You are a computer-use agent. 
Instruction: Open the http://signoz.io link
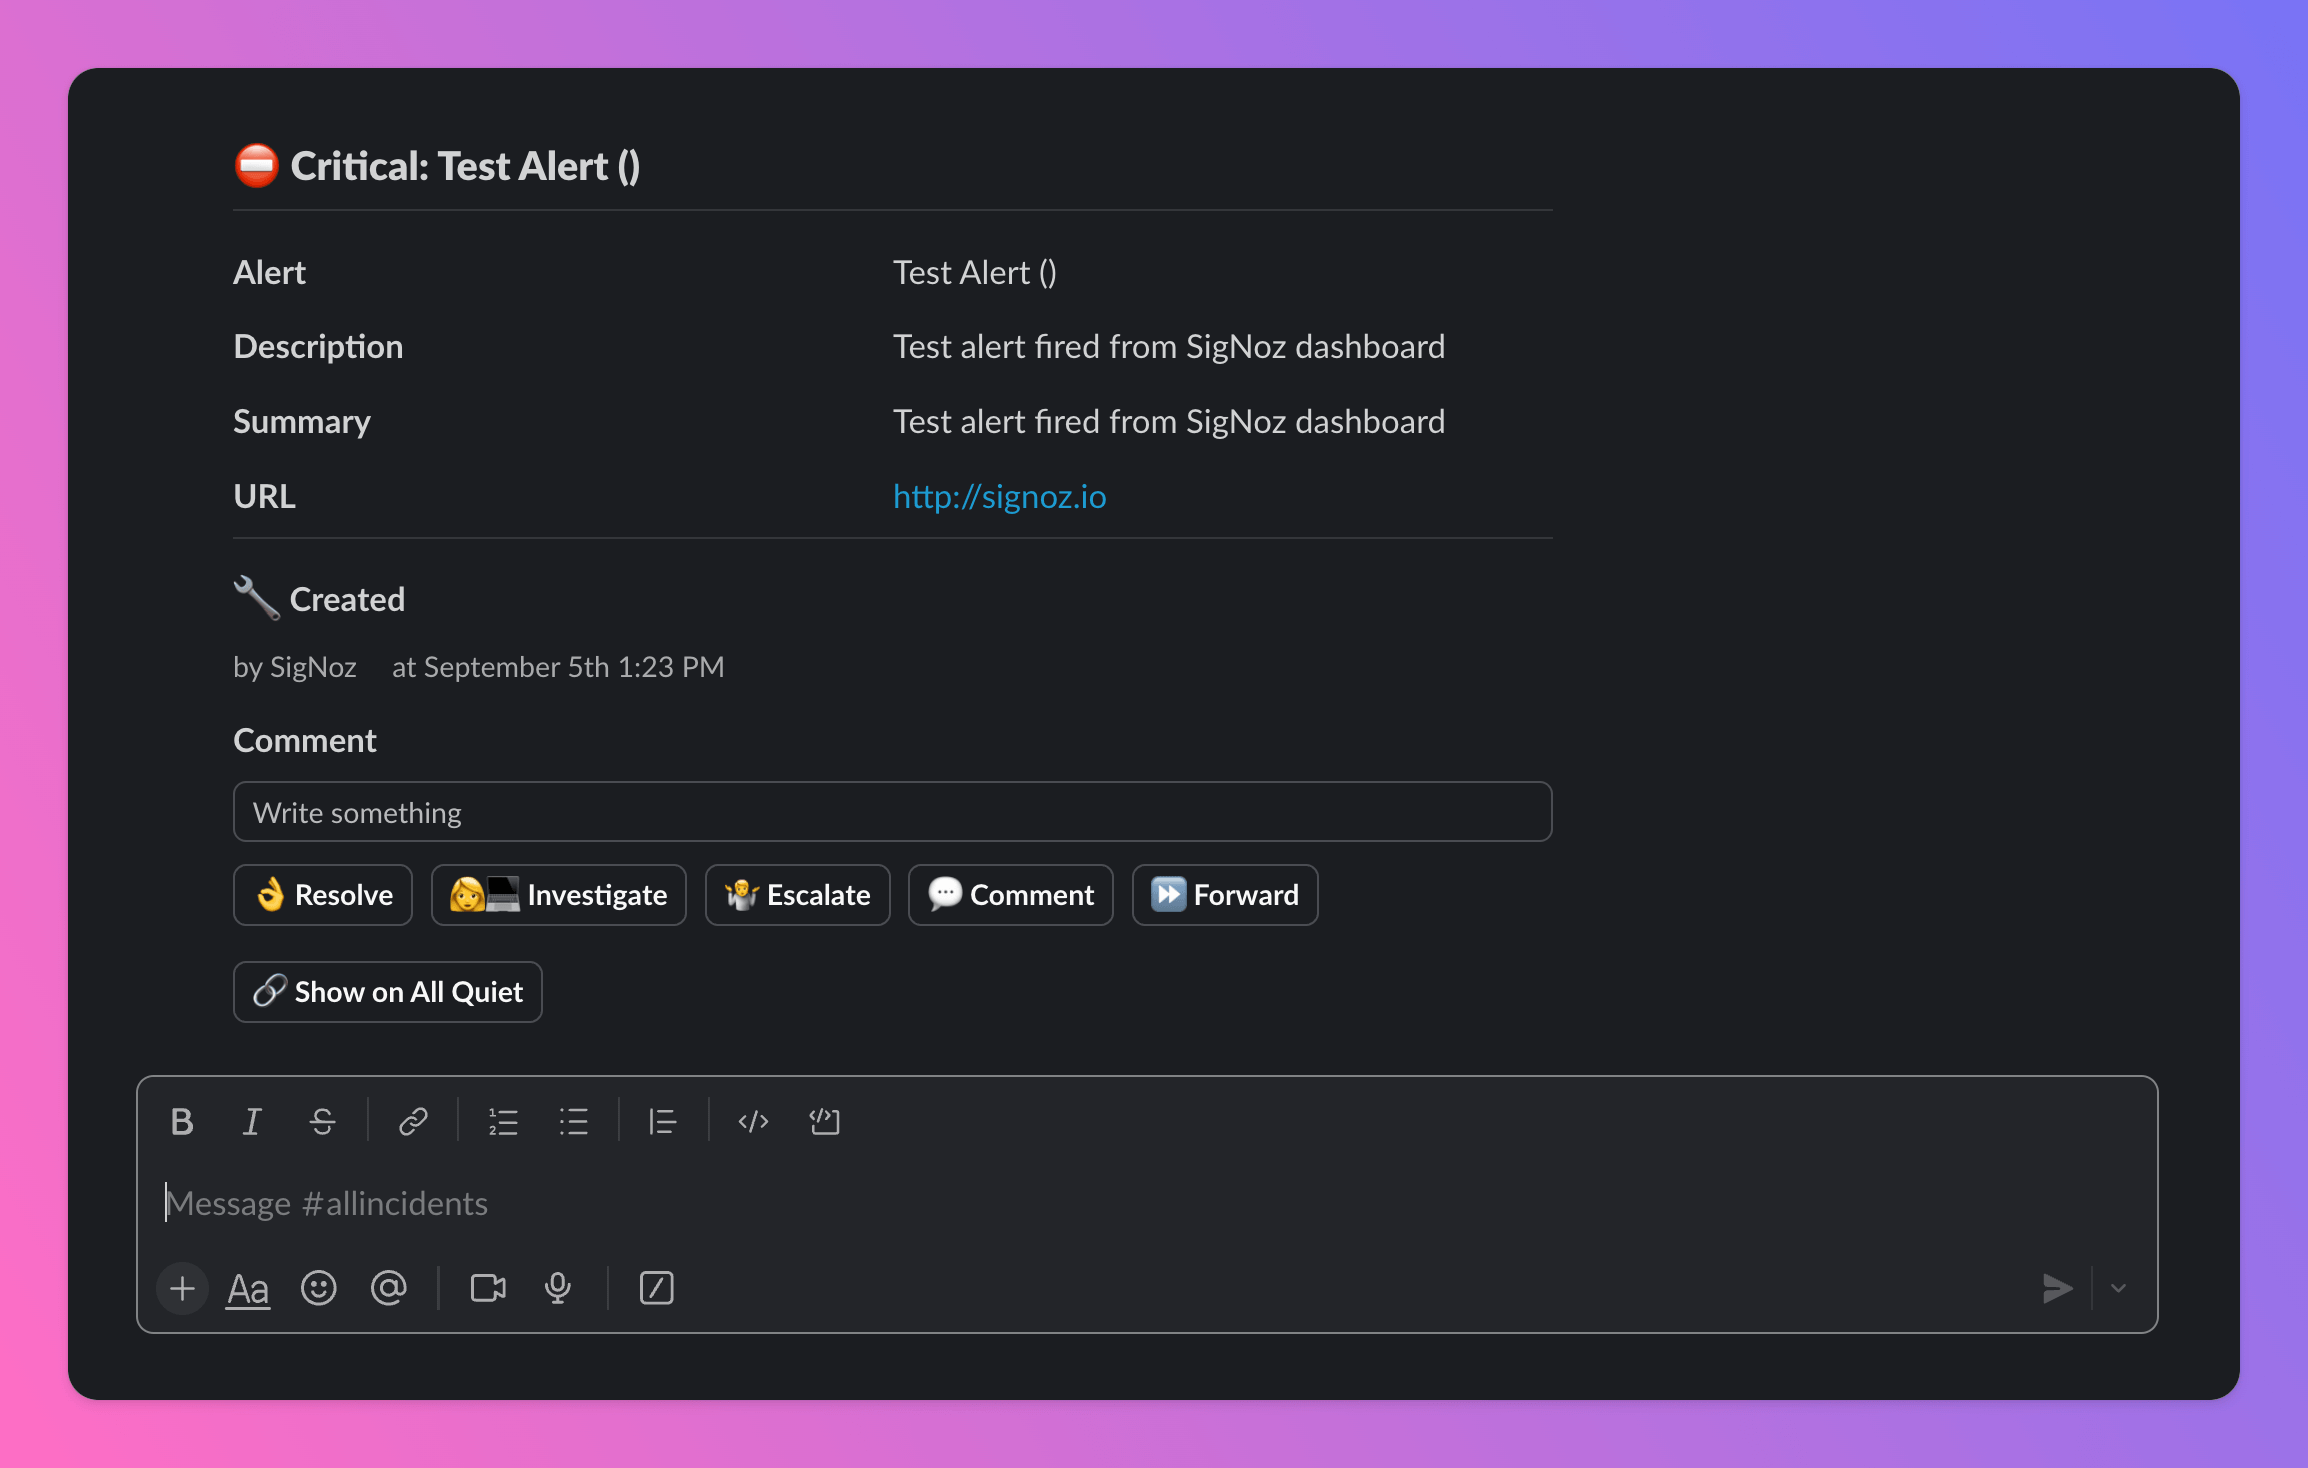(999, 496)
